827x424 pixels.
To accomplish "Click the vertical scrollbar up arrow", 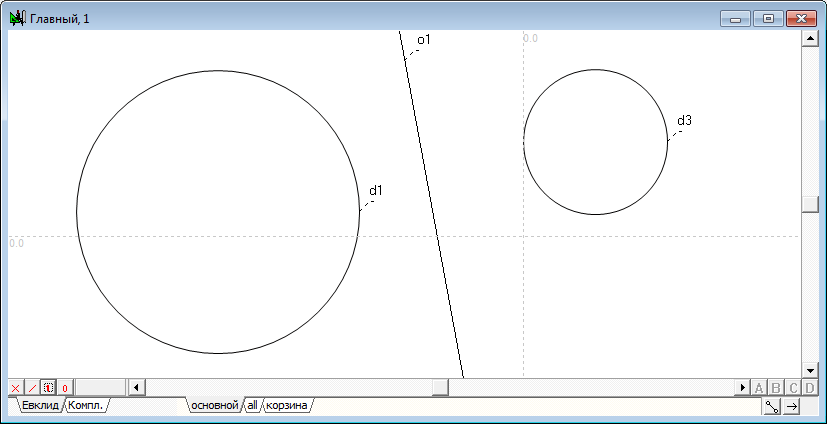I will pyautogui.click(x=810, y=38).
